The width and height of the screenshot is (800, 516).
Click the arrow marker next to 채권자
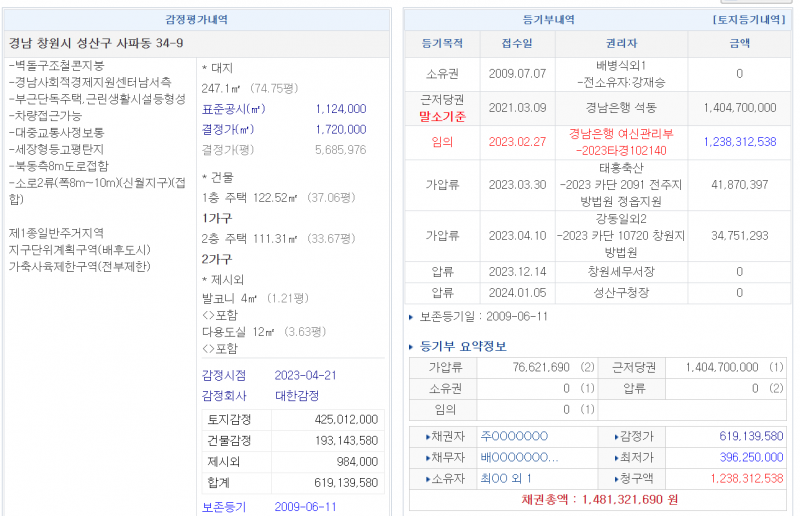coord(428,436)
